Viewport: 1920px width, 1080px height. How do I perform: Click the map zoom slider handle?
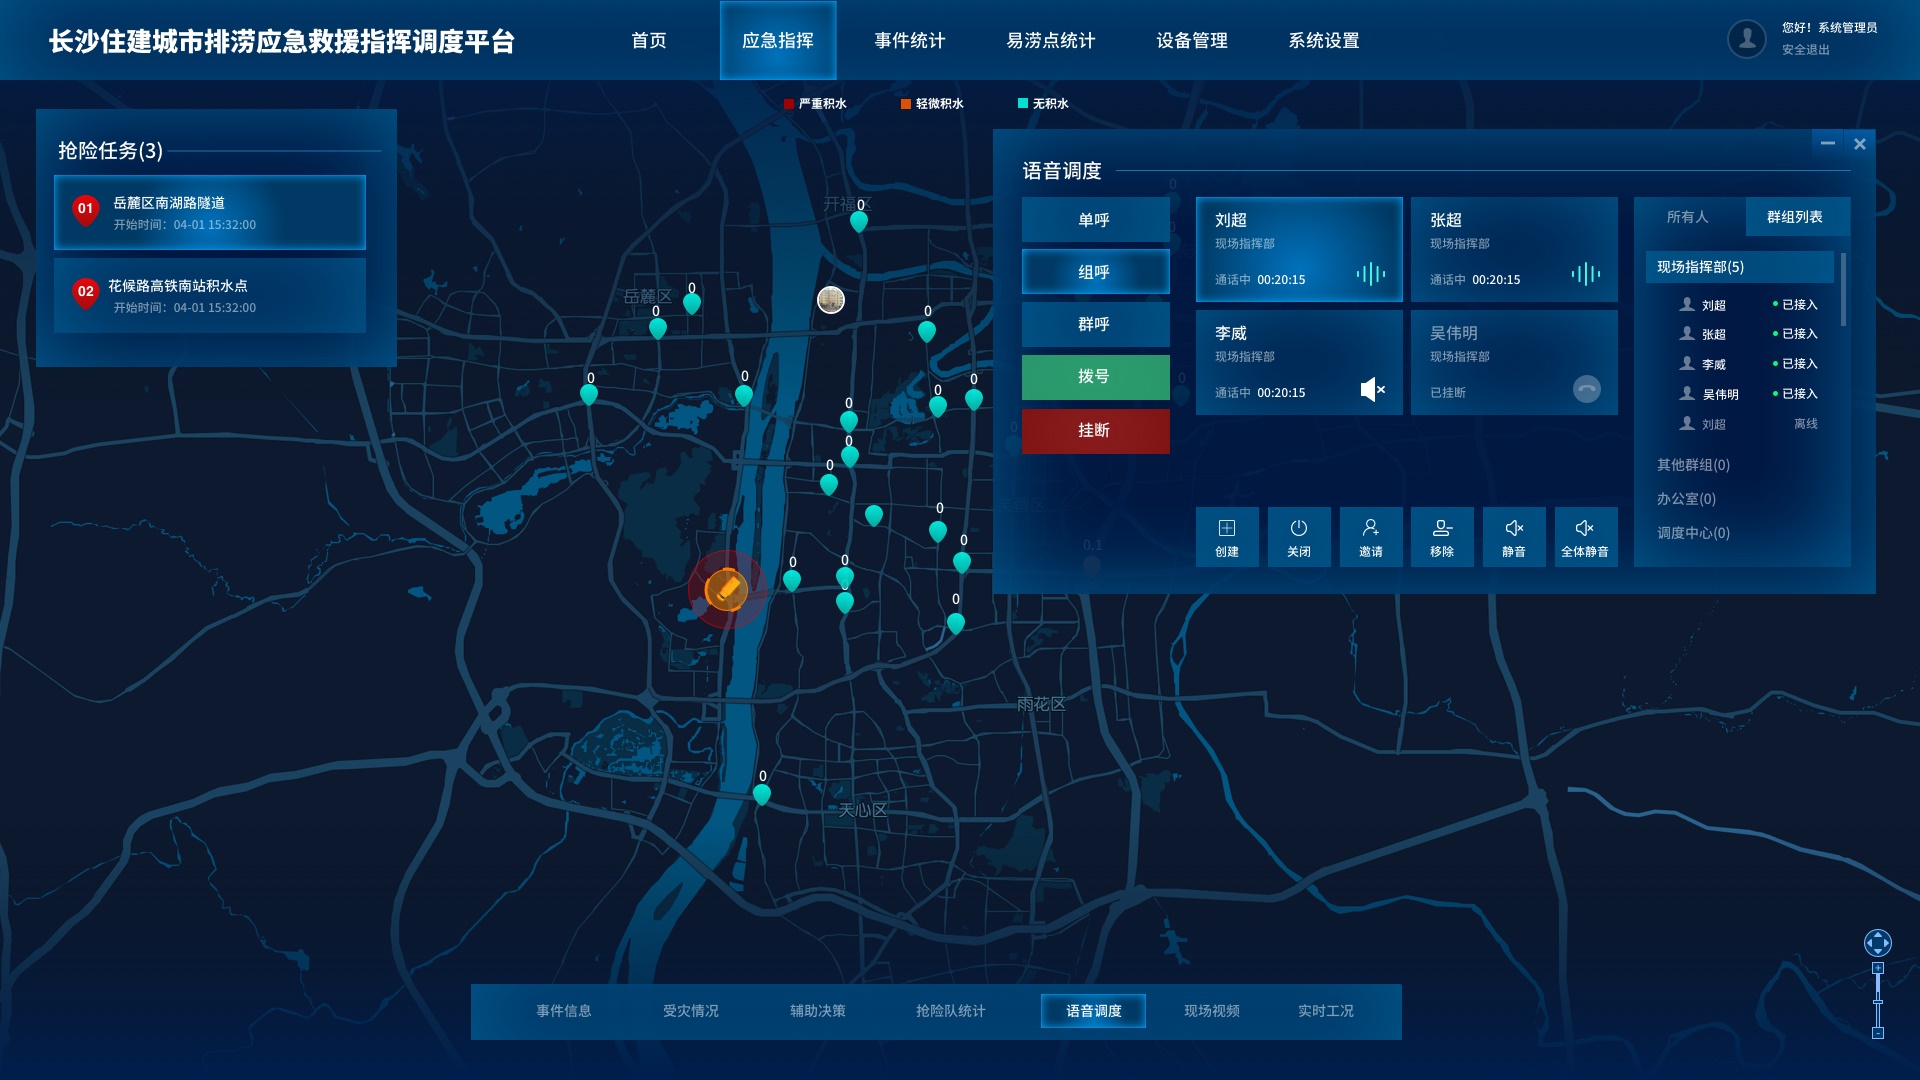tap(1877, 1002)
